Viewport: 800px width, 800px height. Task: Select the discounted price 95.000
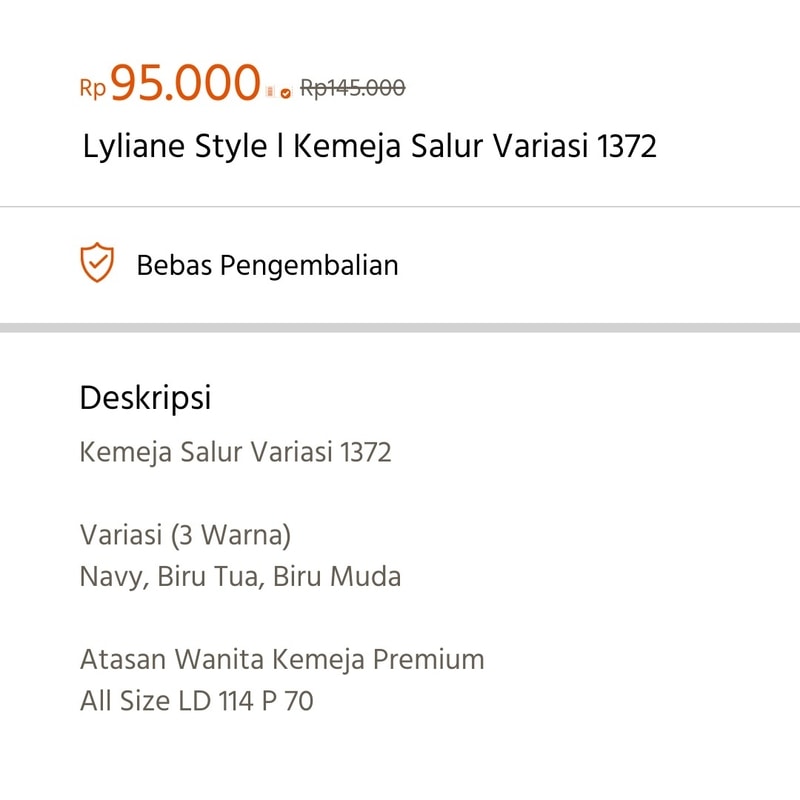tap(185, 82)
